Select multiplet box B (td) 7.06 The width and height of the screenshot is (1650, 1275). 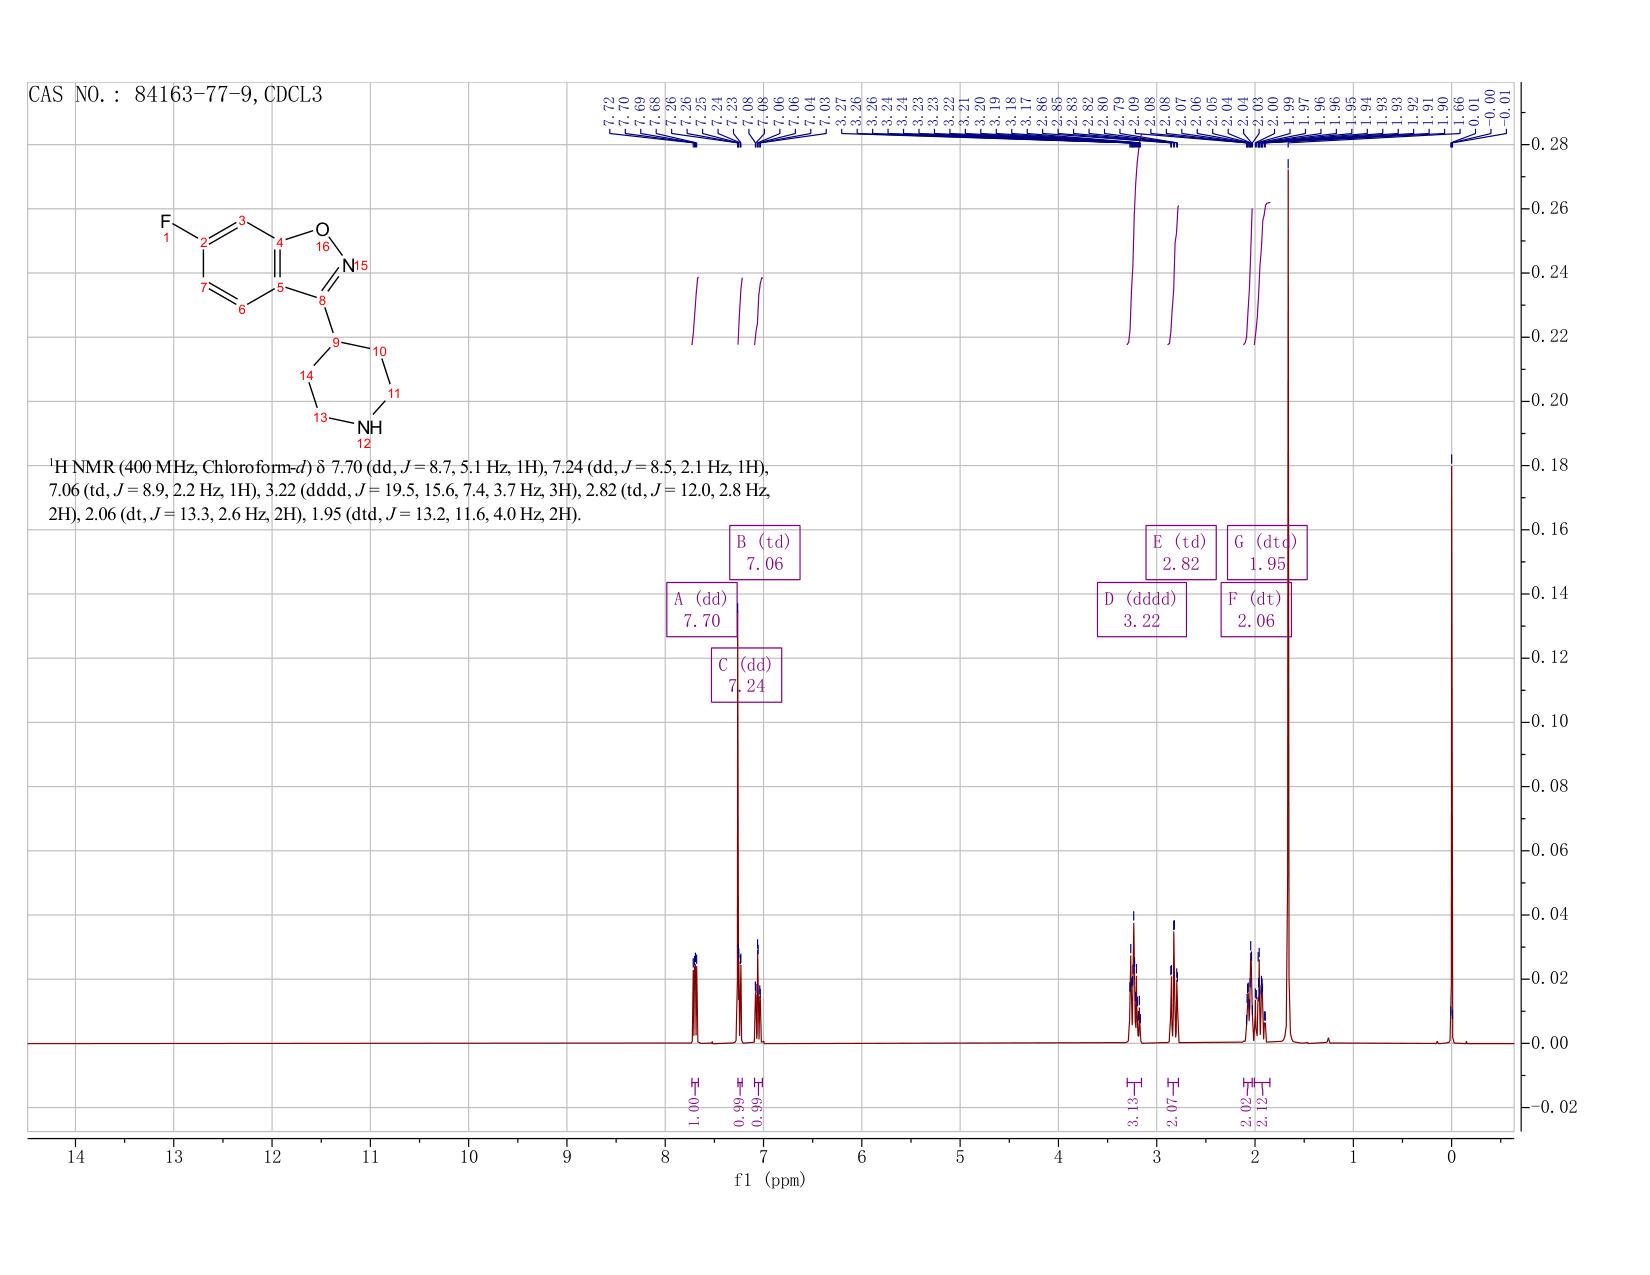(764, 552)
